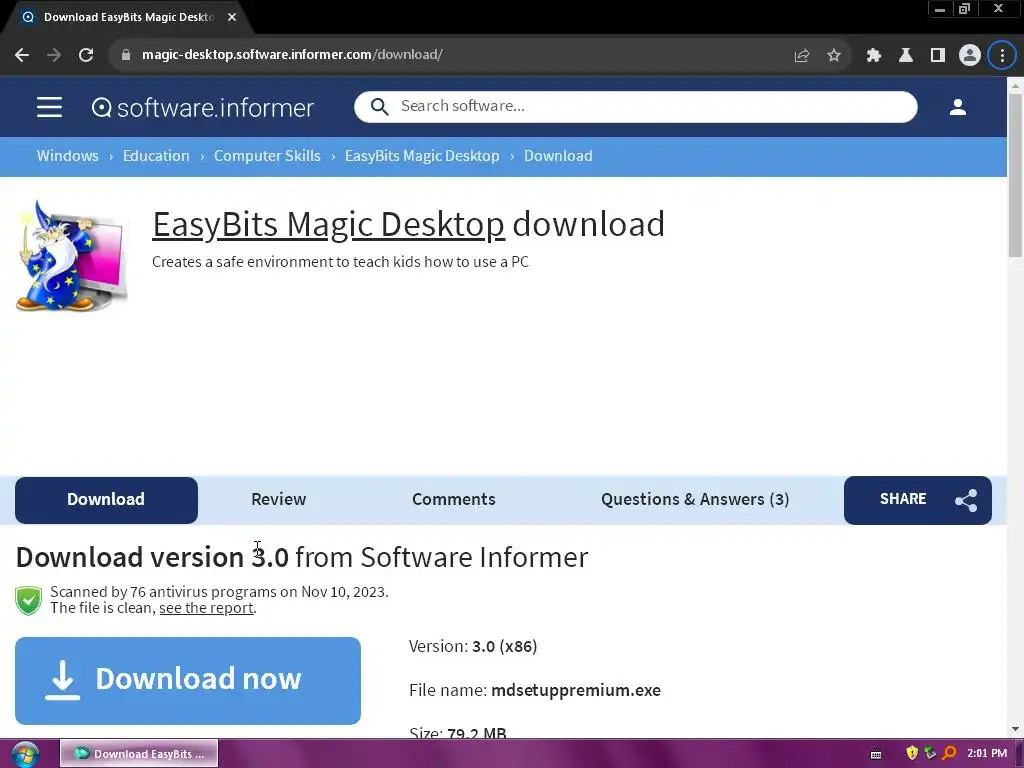The image size is (1024, 768).
Task: Focus the Search software field
Action: click(x=635, y=106)
